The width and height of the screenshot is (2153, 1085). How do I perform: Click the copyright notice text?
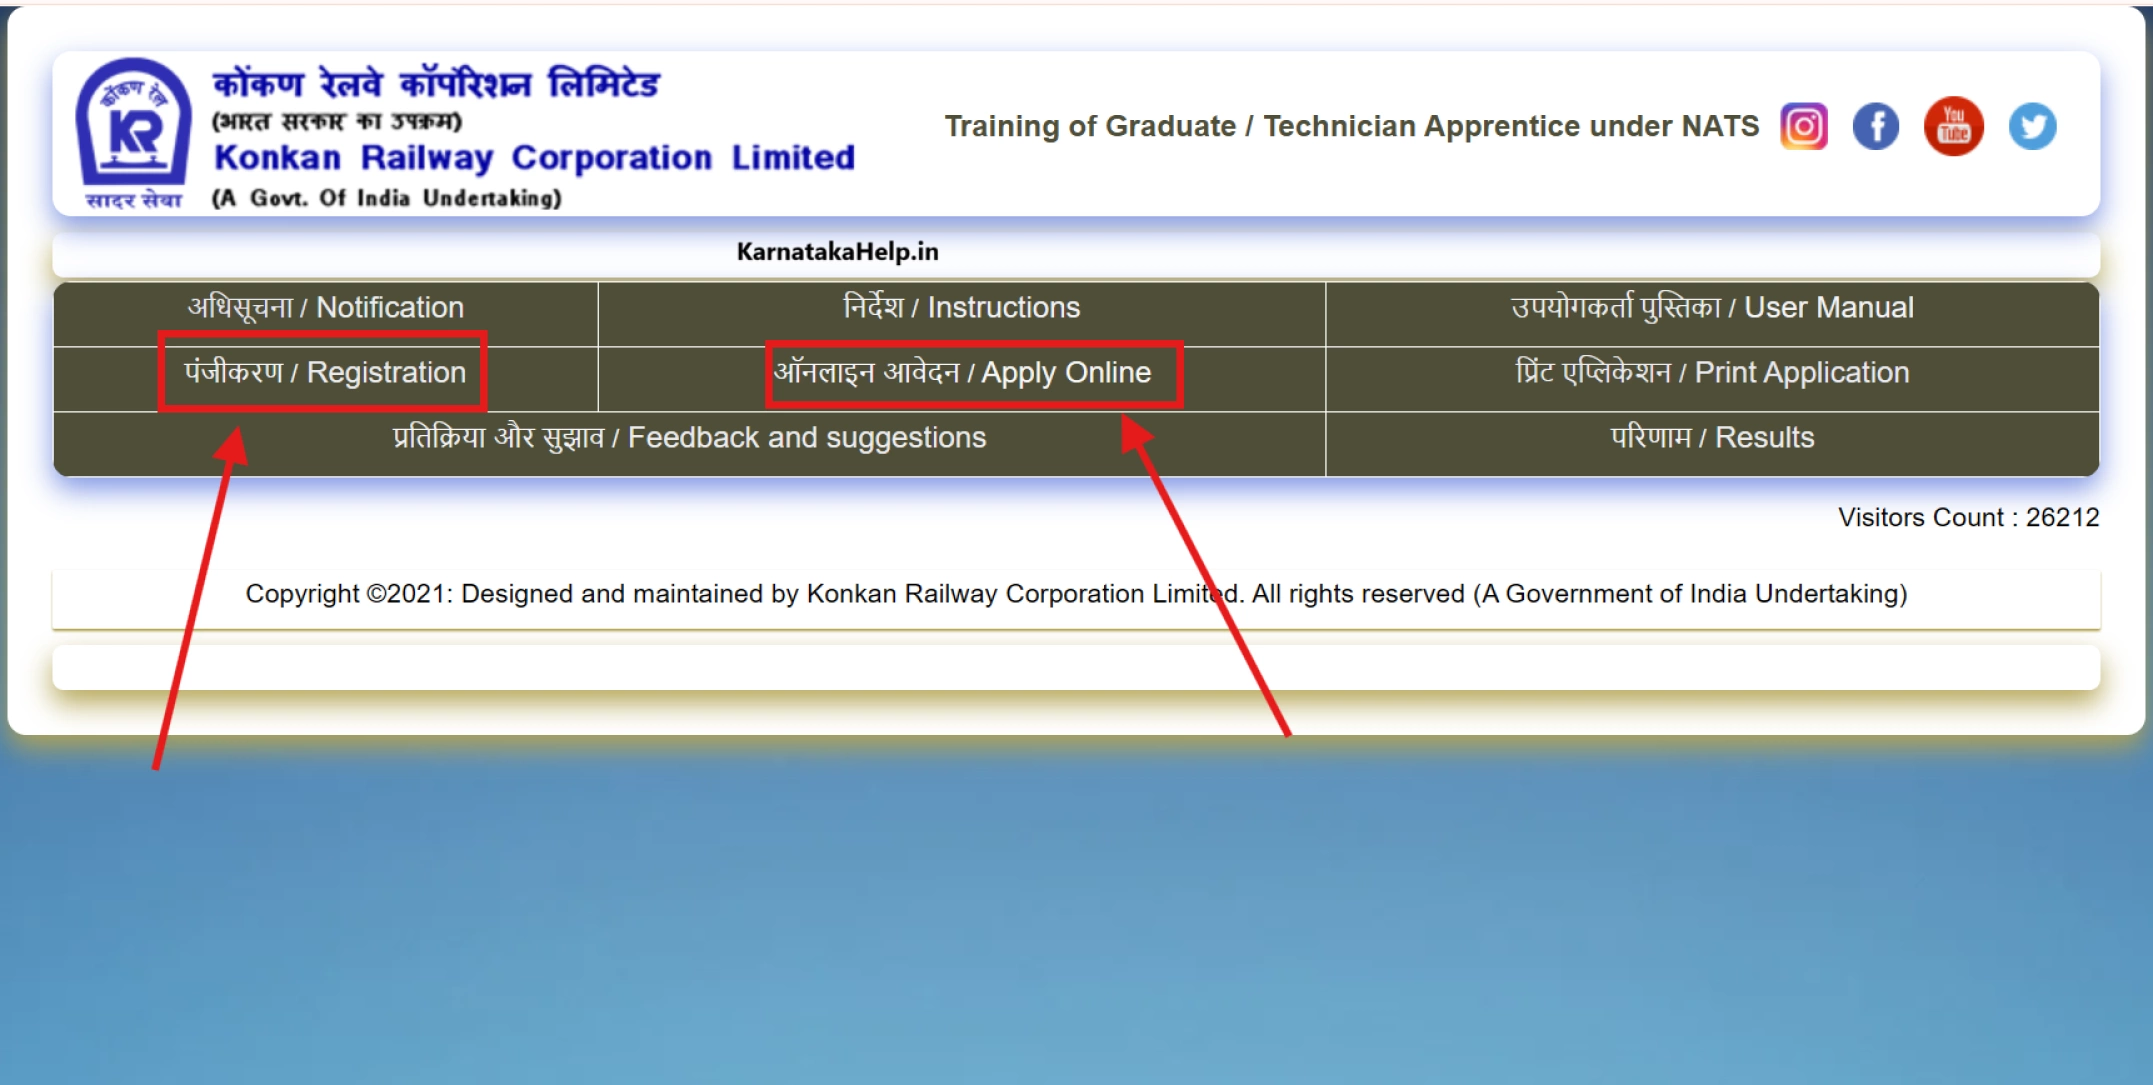click(1076, 592)
